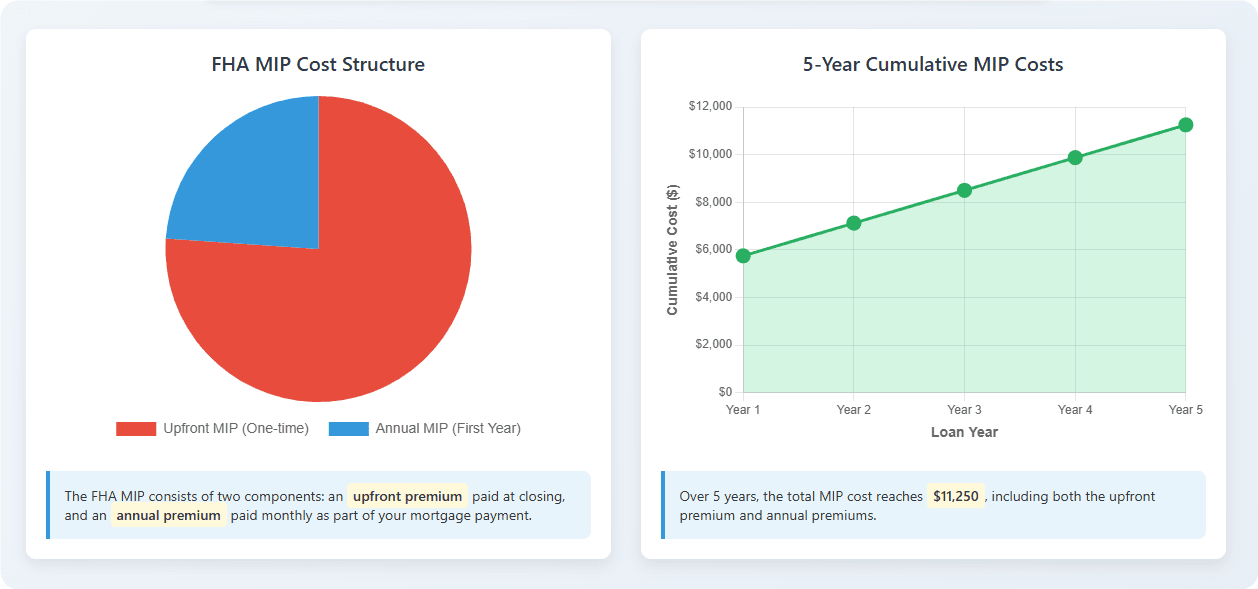Click the "Cumulative Cost ($)" y-axis title
Image resolution: width=1258 pixels, height=589 pixels.
point(672,250)
